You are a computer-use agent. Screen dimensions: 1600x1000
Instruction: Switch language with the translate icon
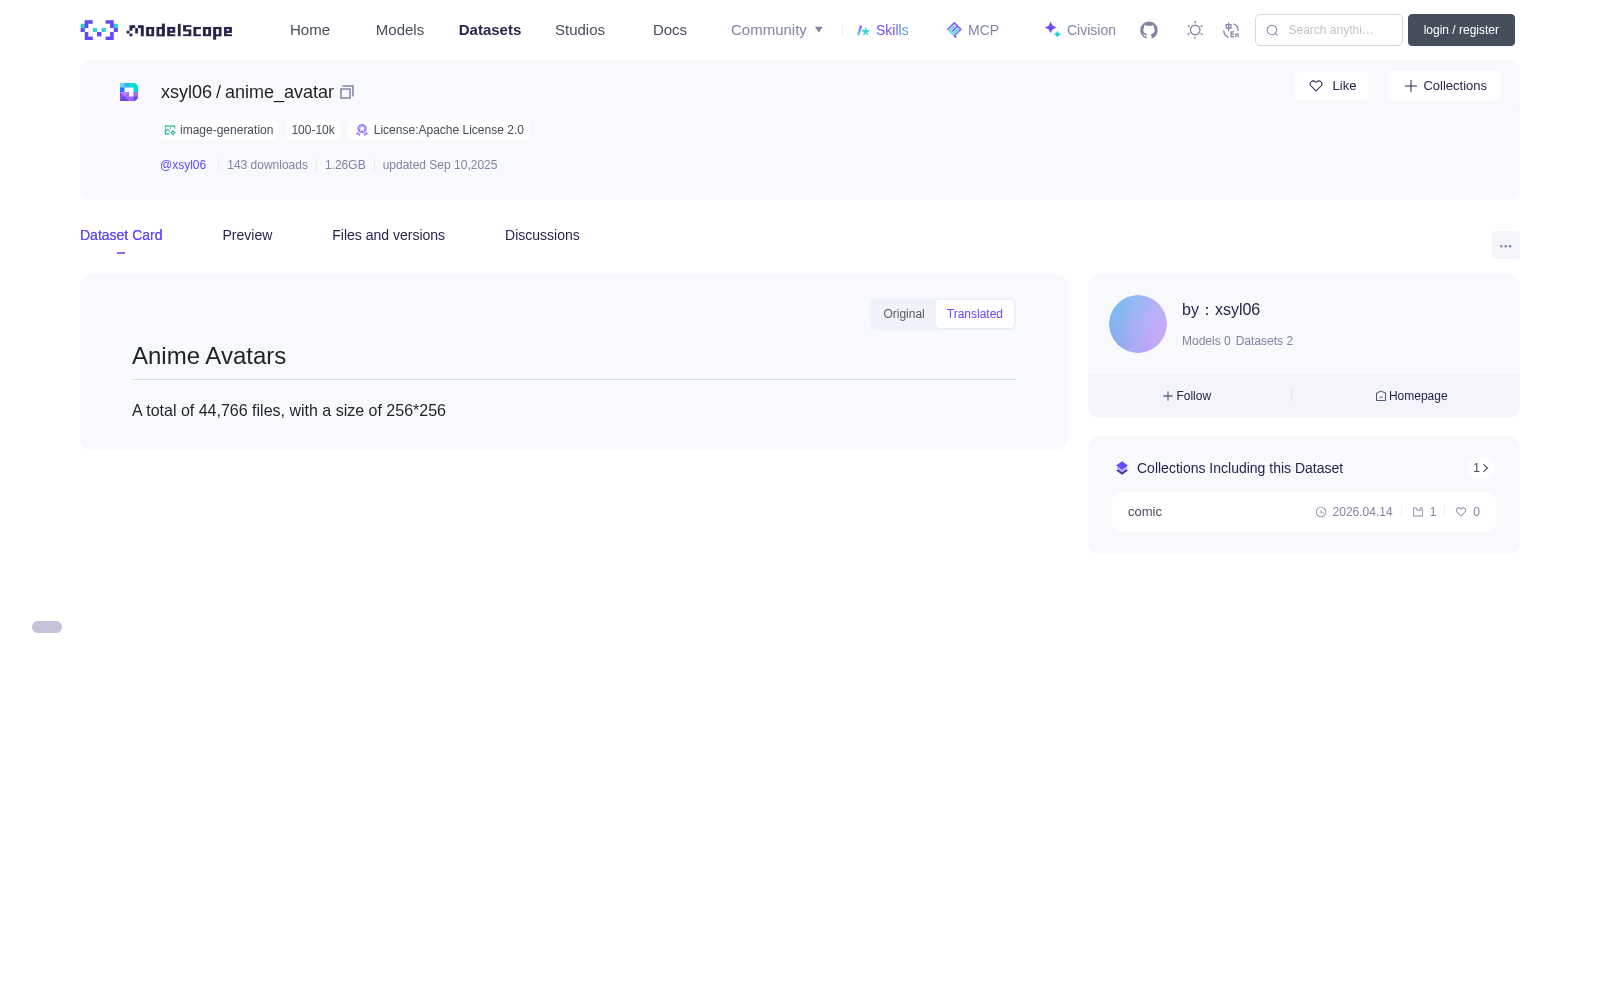pos(1231,30)
